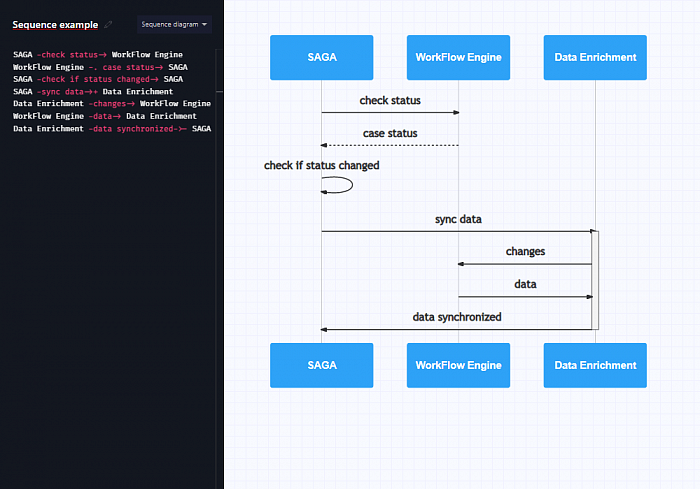Place cursor in first code line SAGA check status
Screen dimensions: 700x489
[98, 54]
